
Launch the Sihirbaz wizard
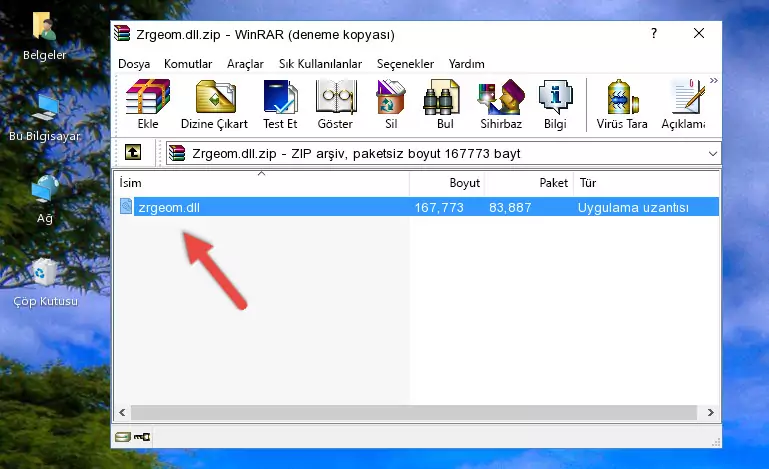tap(501, 104)
